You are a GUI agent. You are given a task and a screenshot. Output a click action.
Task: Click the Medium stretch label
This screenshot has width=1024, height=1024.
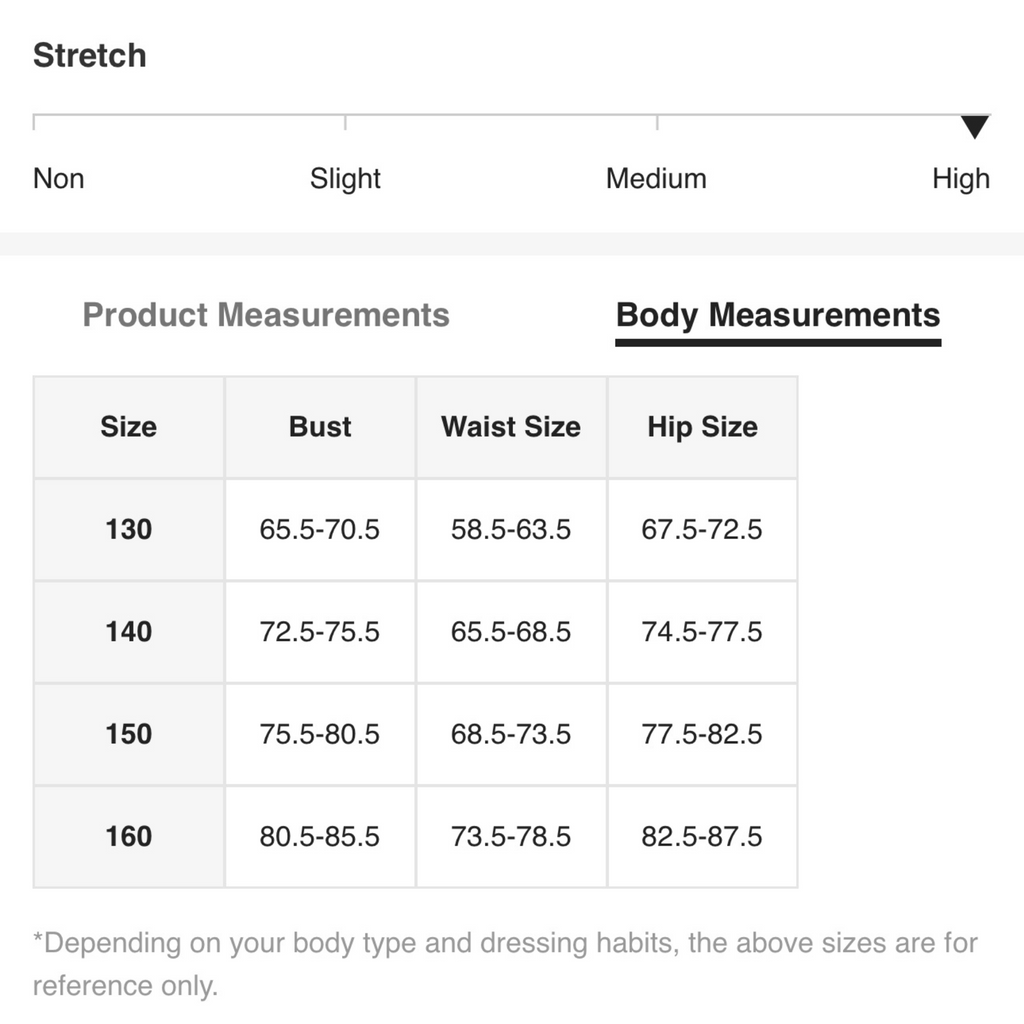(656, 179)
